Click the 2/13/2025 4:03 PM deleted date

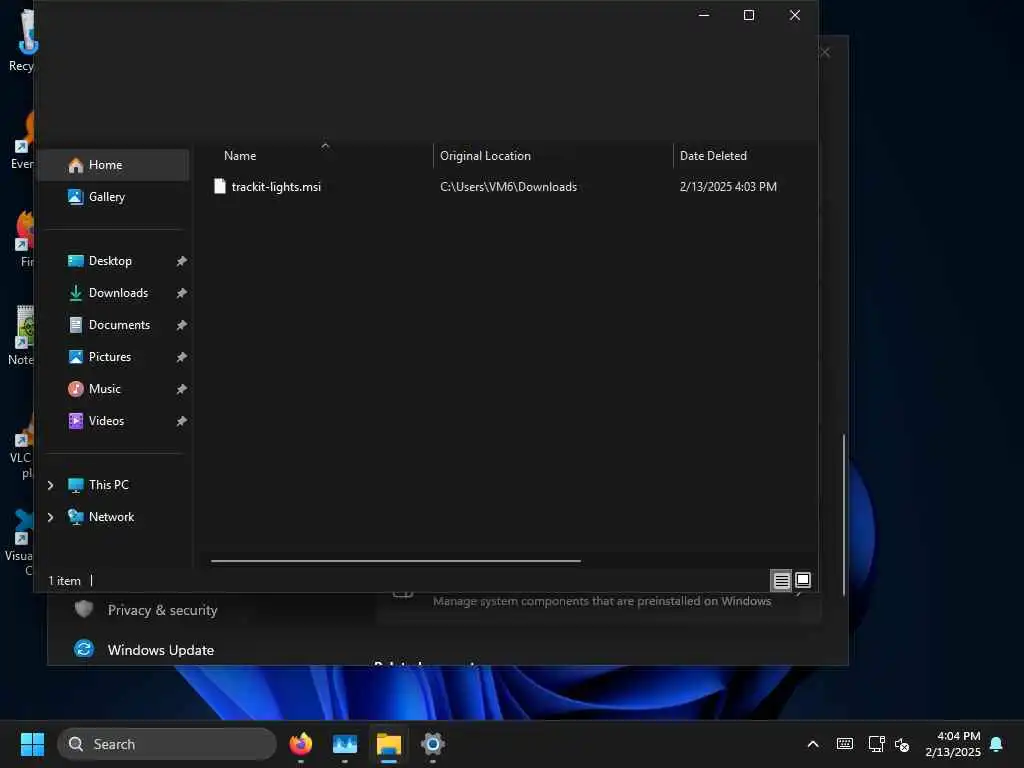728,187
